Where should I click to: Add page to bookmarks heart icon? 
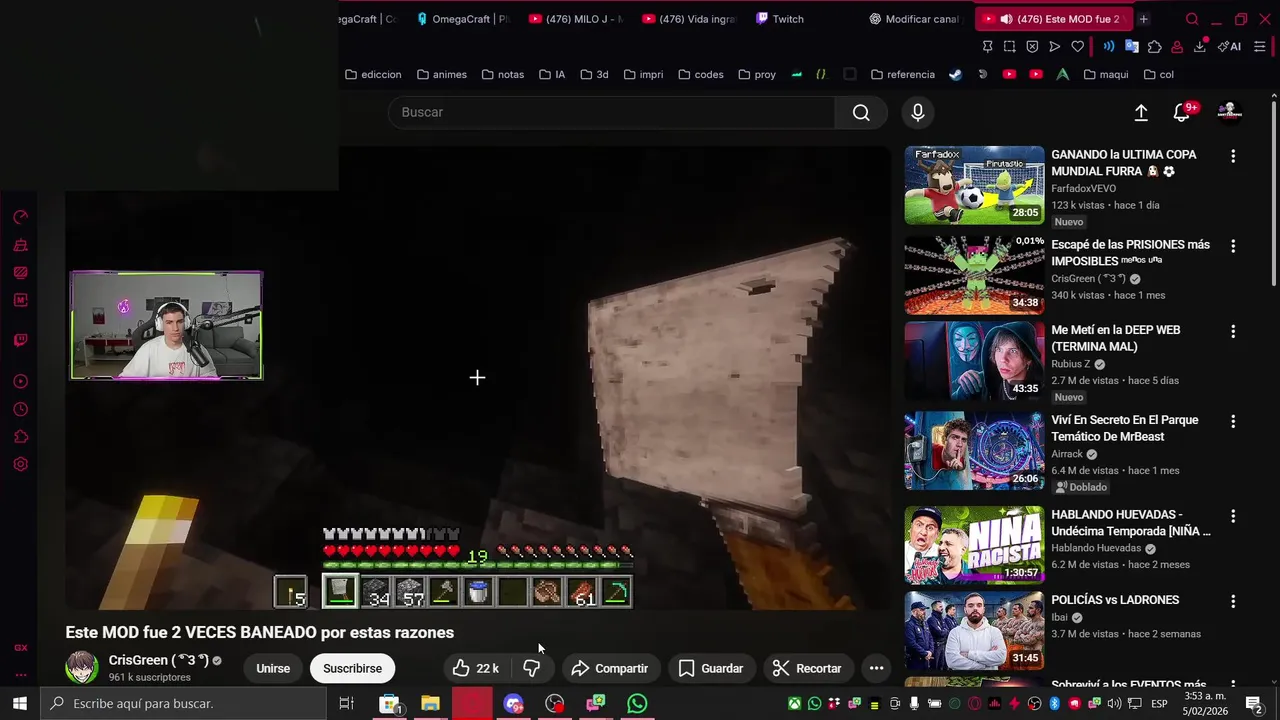tap(1077, 46)
